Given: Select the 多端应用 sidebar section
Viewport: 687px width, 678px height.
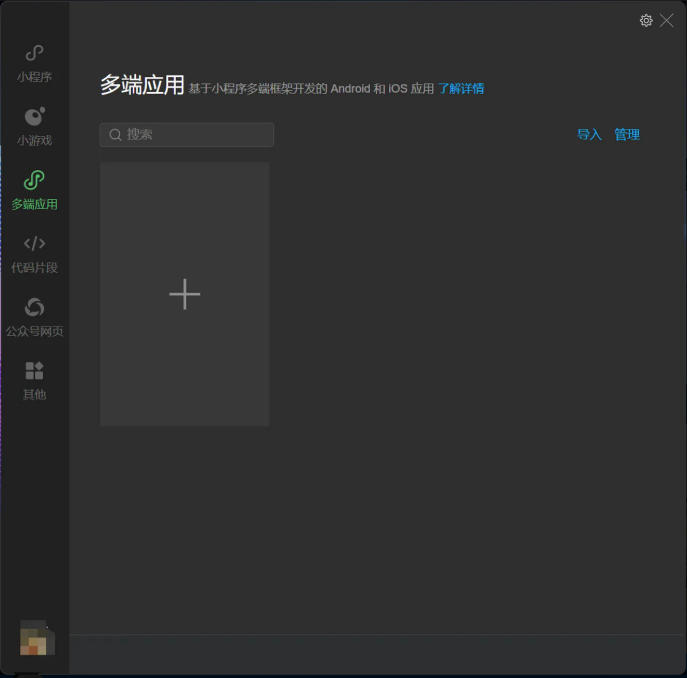Looking at the screenshot, I should (34, 190).
